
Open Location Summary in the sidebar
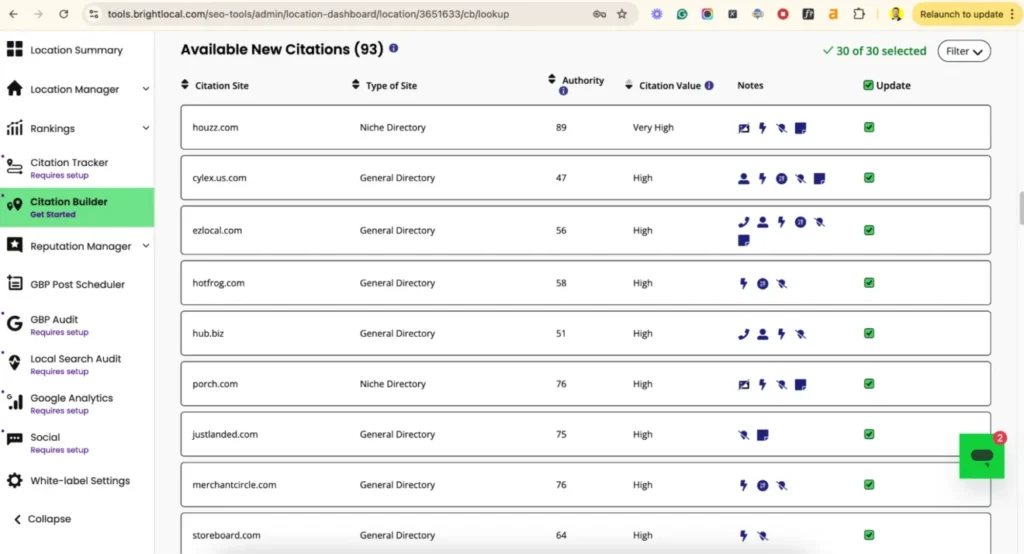76,50
